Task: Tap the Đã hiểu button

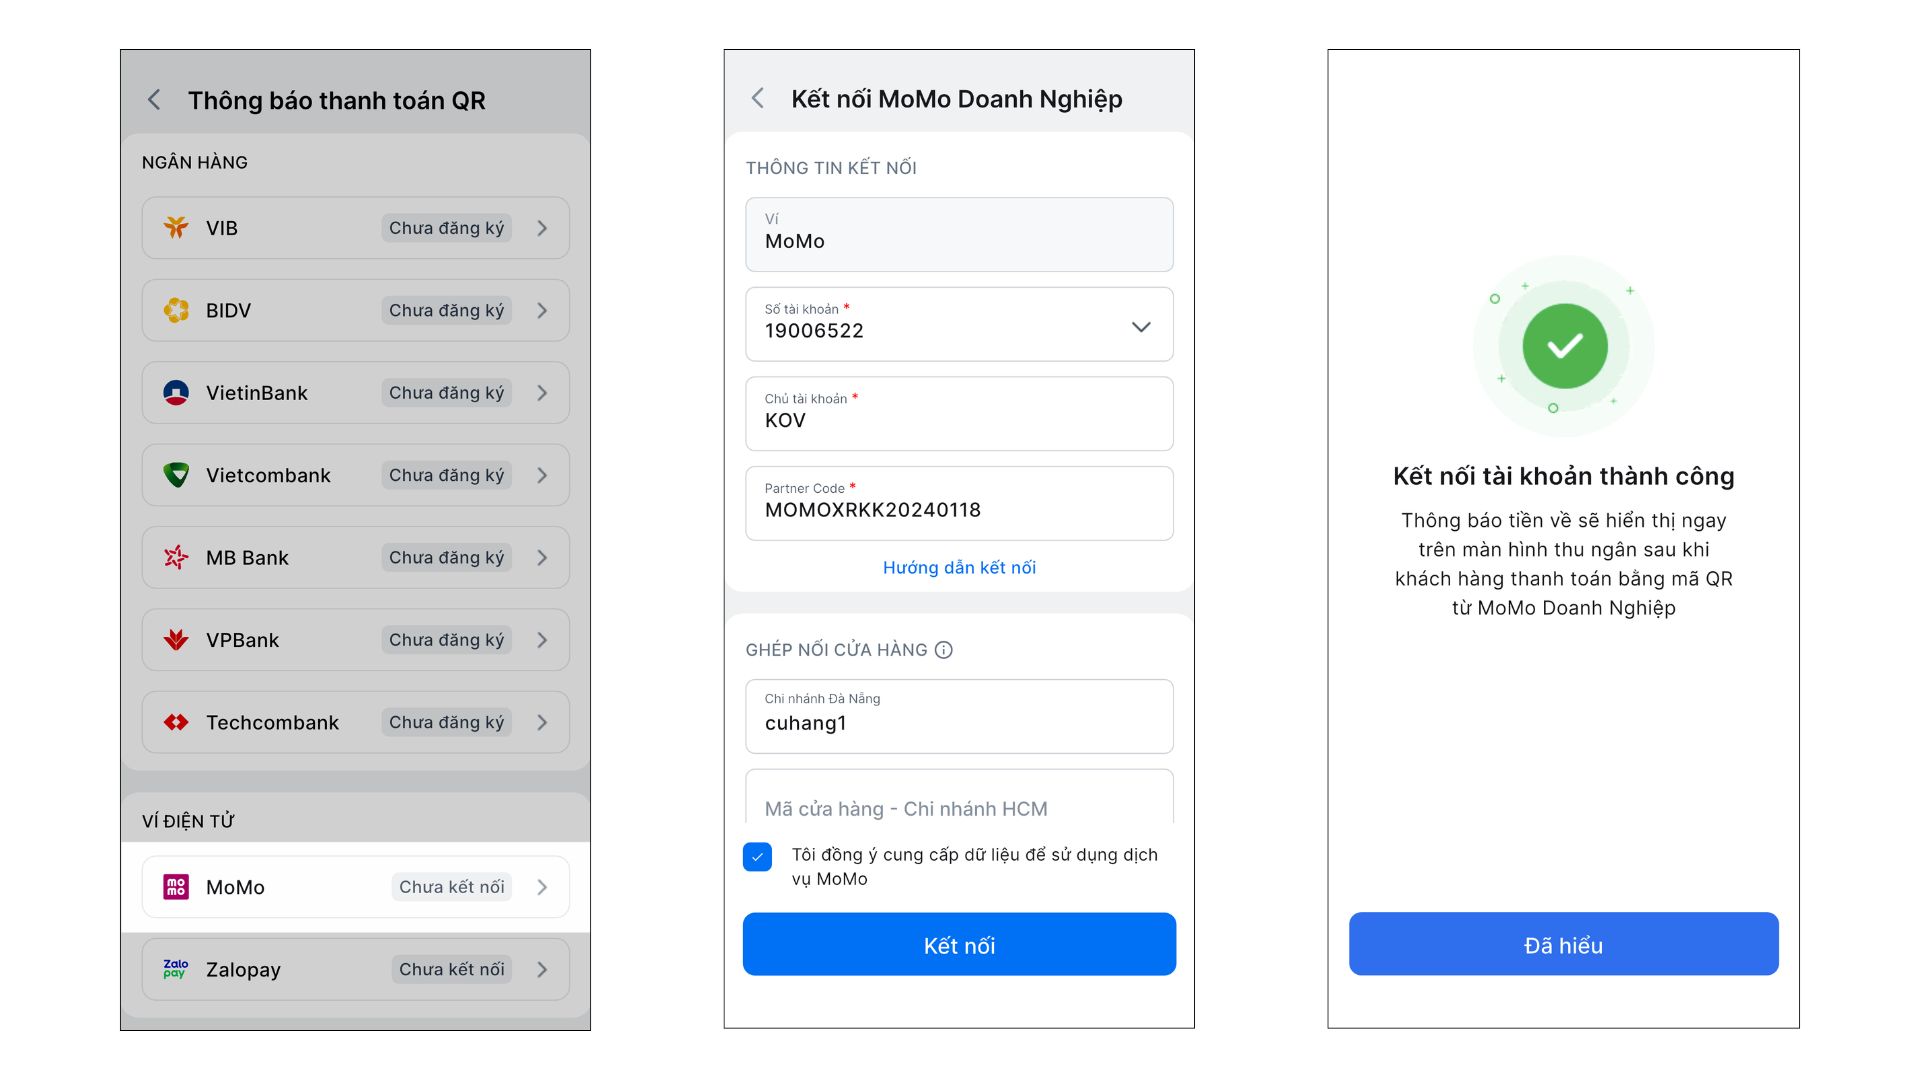Action: [x=1563, y=944]
